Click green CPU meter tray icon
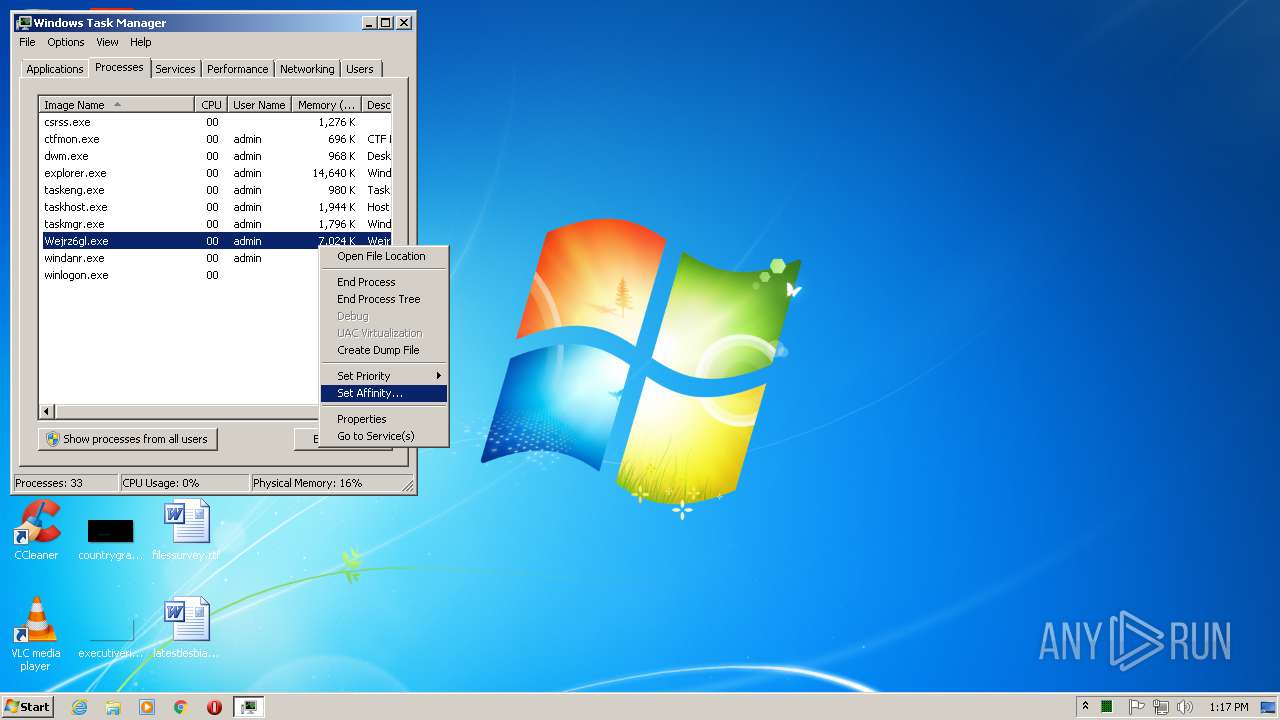The image size is (1280, 720). 1107,707
